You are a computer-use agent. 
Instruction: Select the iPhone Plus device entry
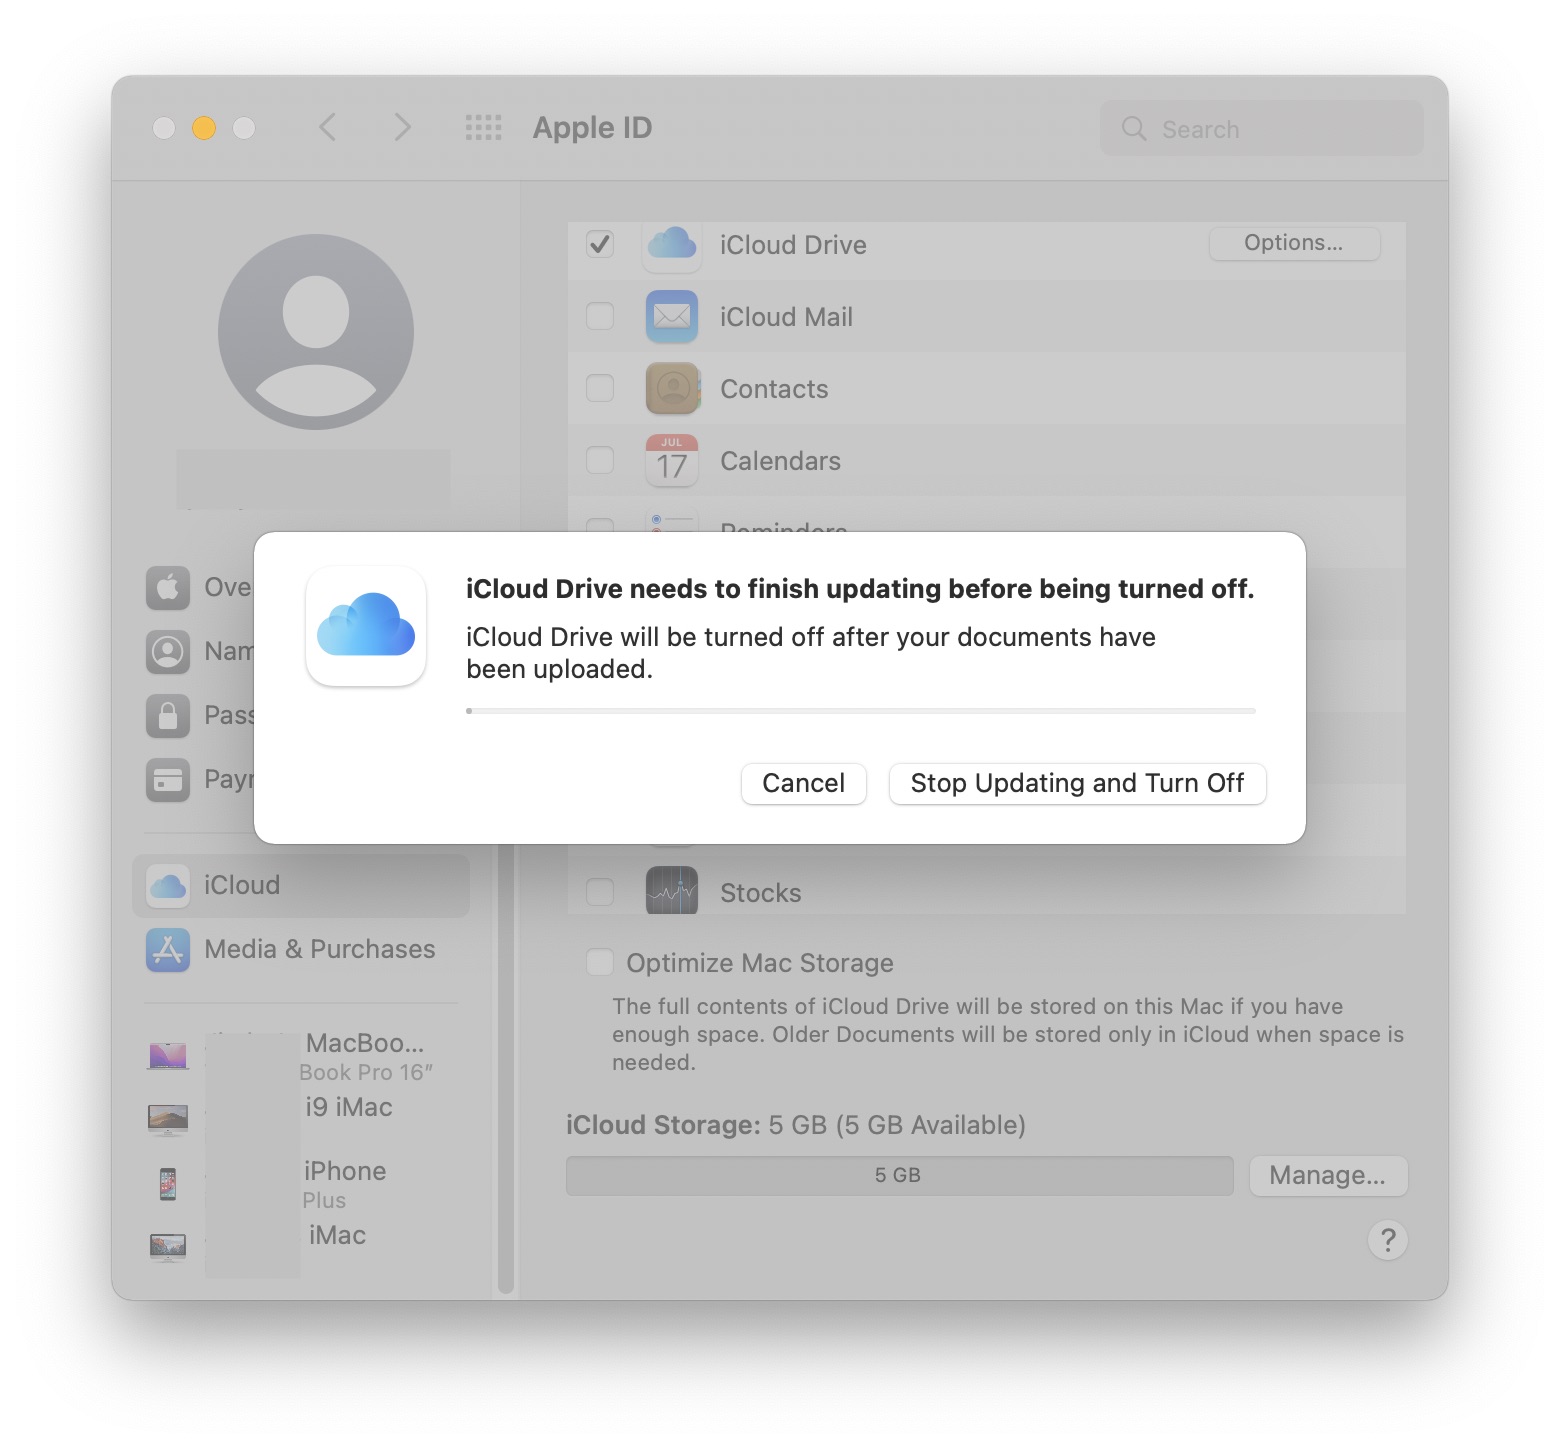point(300,1184)
